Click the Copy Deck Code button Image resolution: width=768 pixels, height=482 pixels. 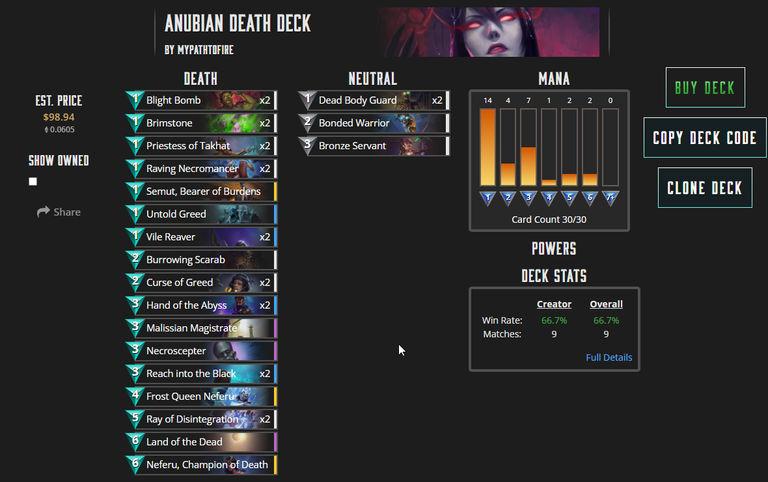tap(705, 138)
